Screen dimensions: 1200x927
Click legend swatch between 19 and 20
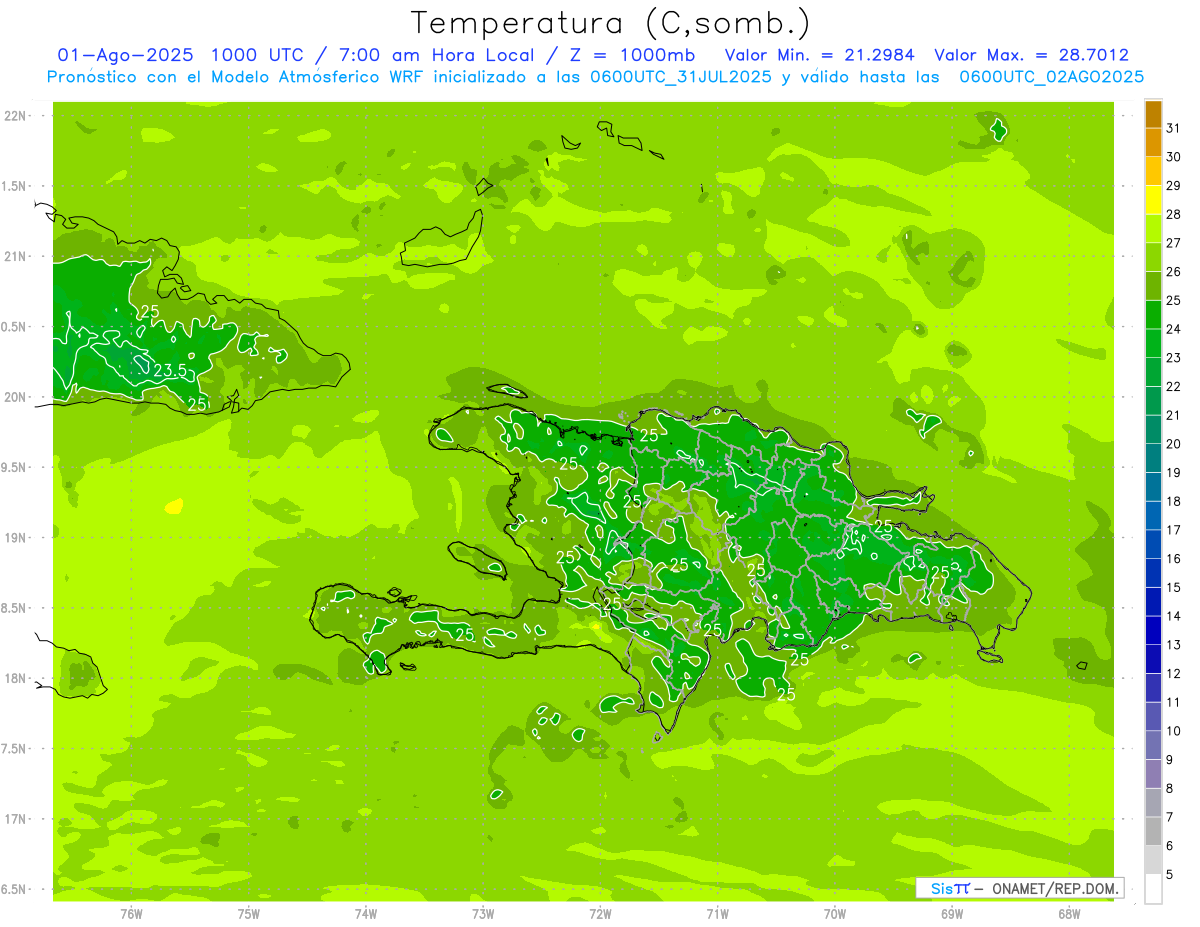1153,458
